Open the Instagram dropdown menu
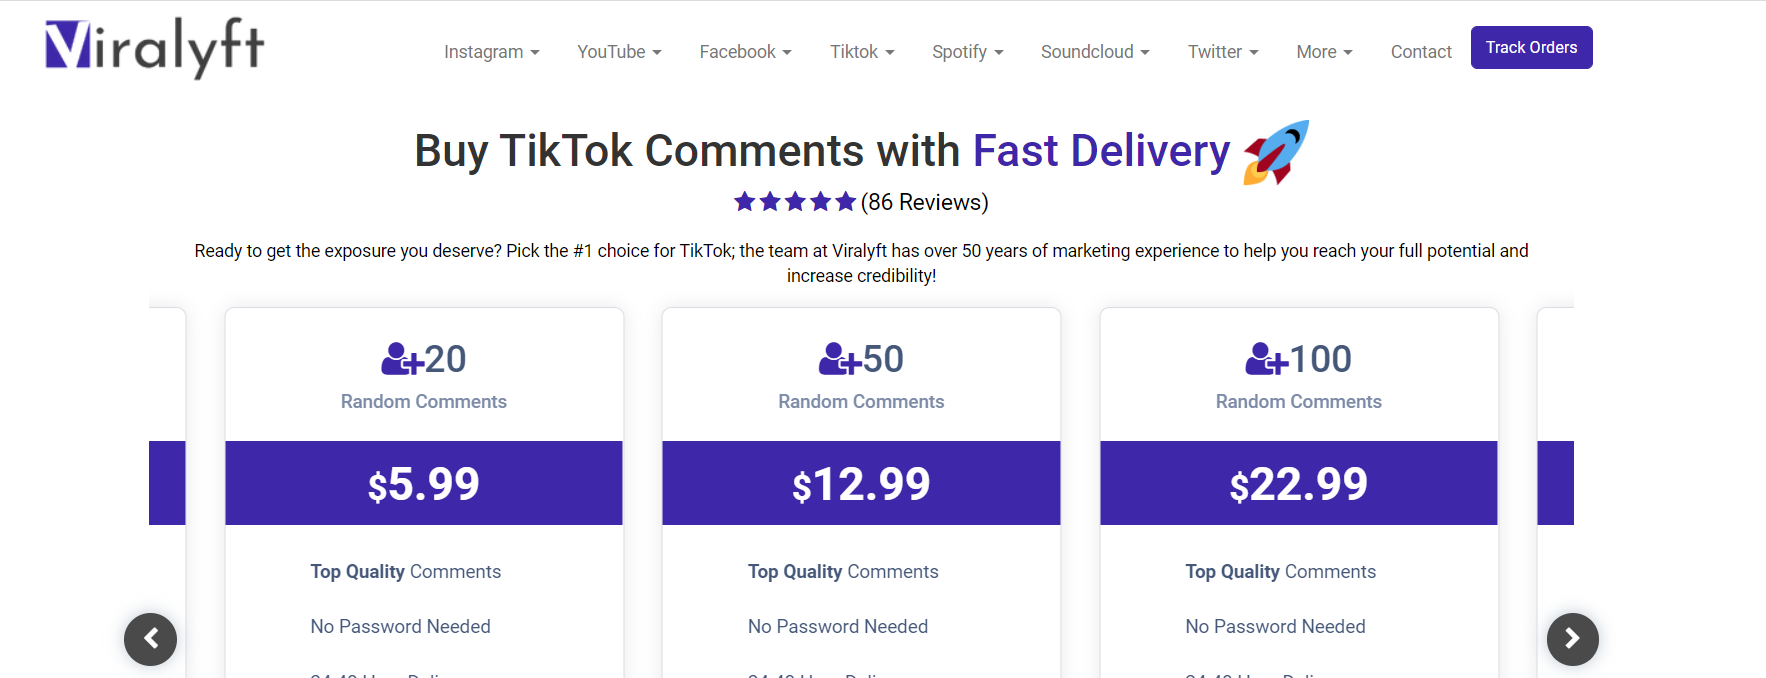1766x678 pixels. 492,52
